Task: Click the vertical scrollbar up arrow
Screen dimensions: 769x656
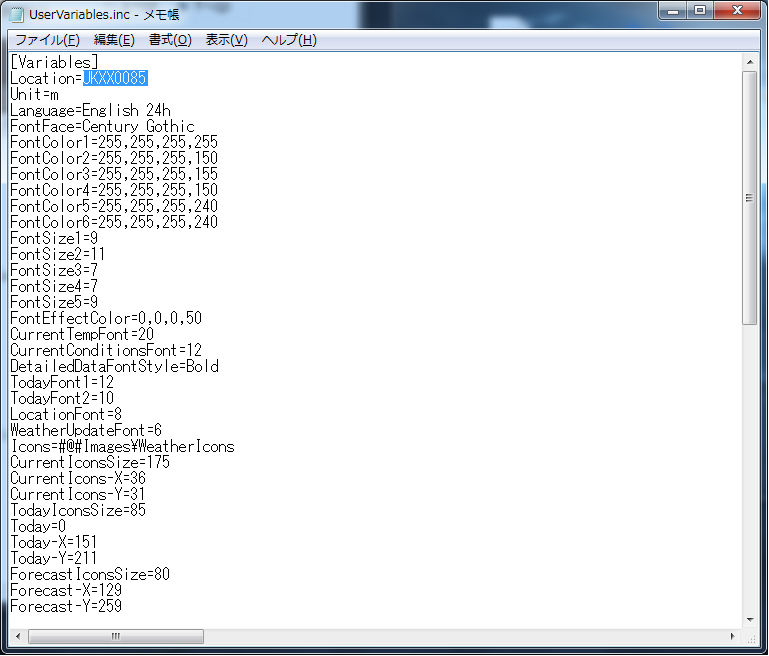Action: point(750,62)
